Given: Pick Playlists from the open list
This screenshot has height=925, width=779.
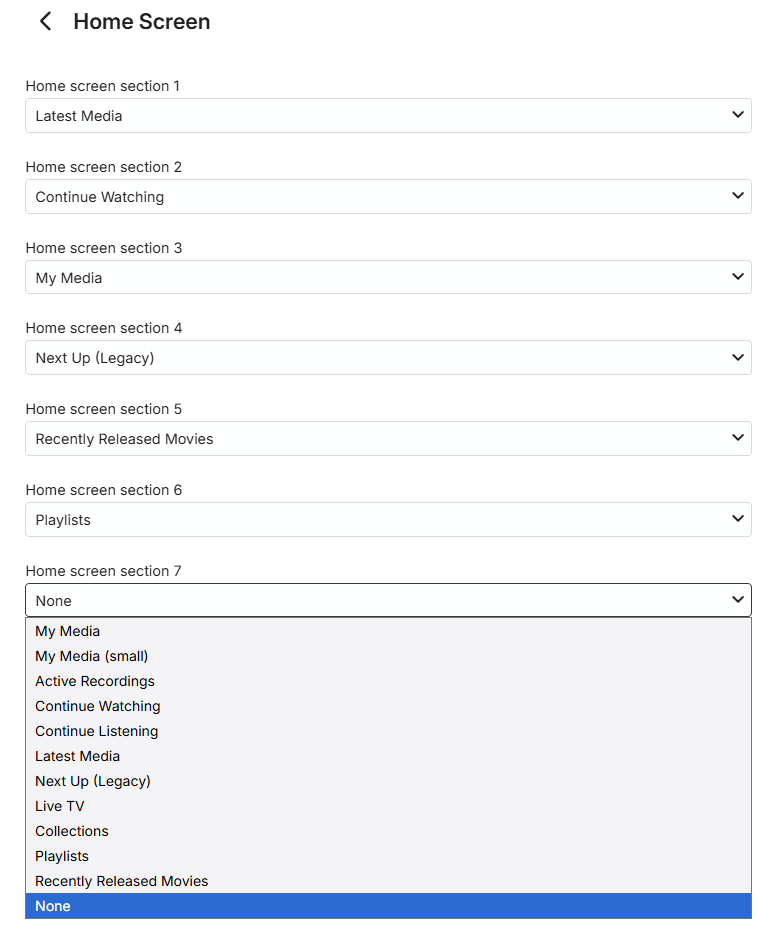Looking at the screenshot, I should tap(62, 856).
